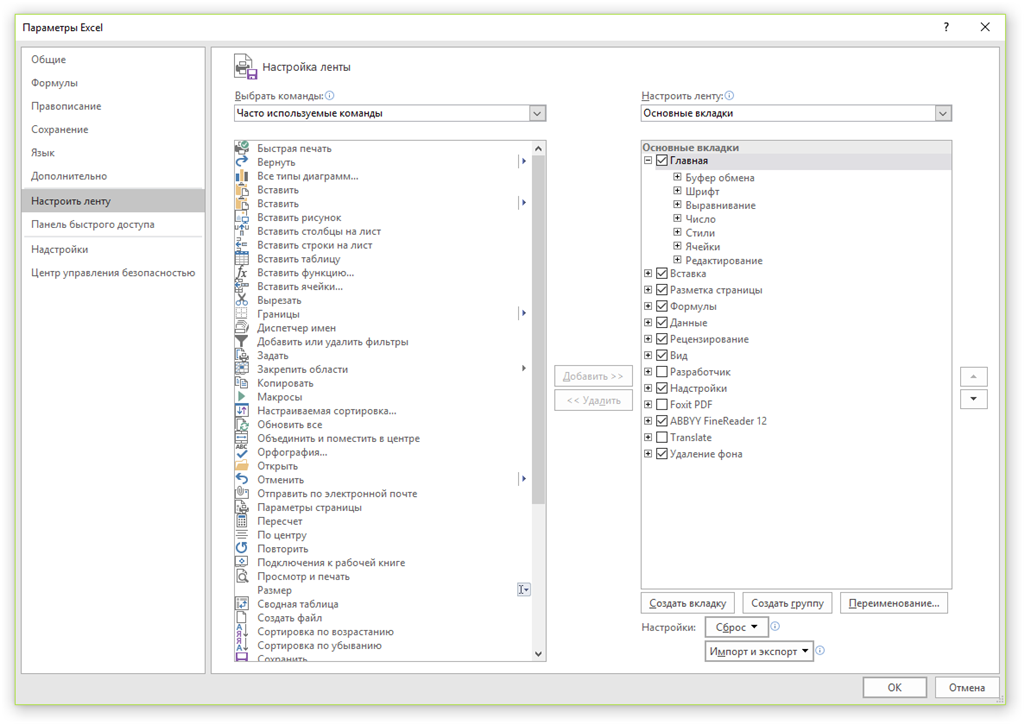Uncheck the Вставка tab checkbox
Viewport: 1024px width, 724px height.
[662, 274]
